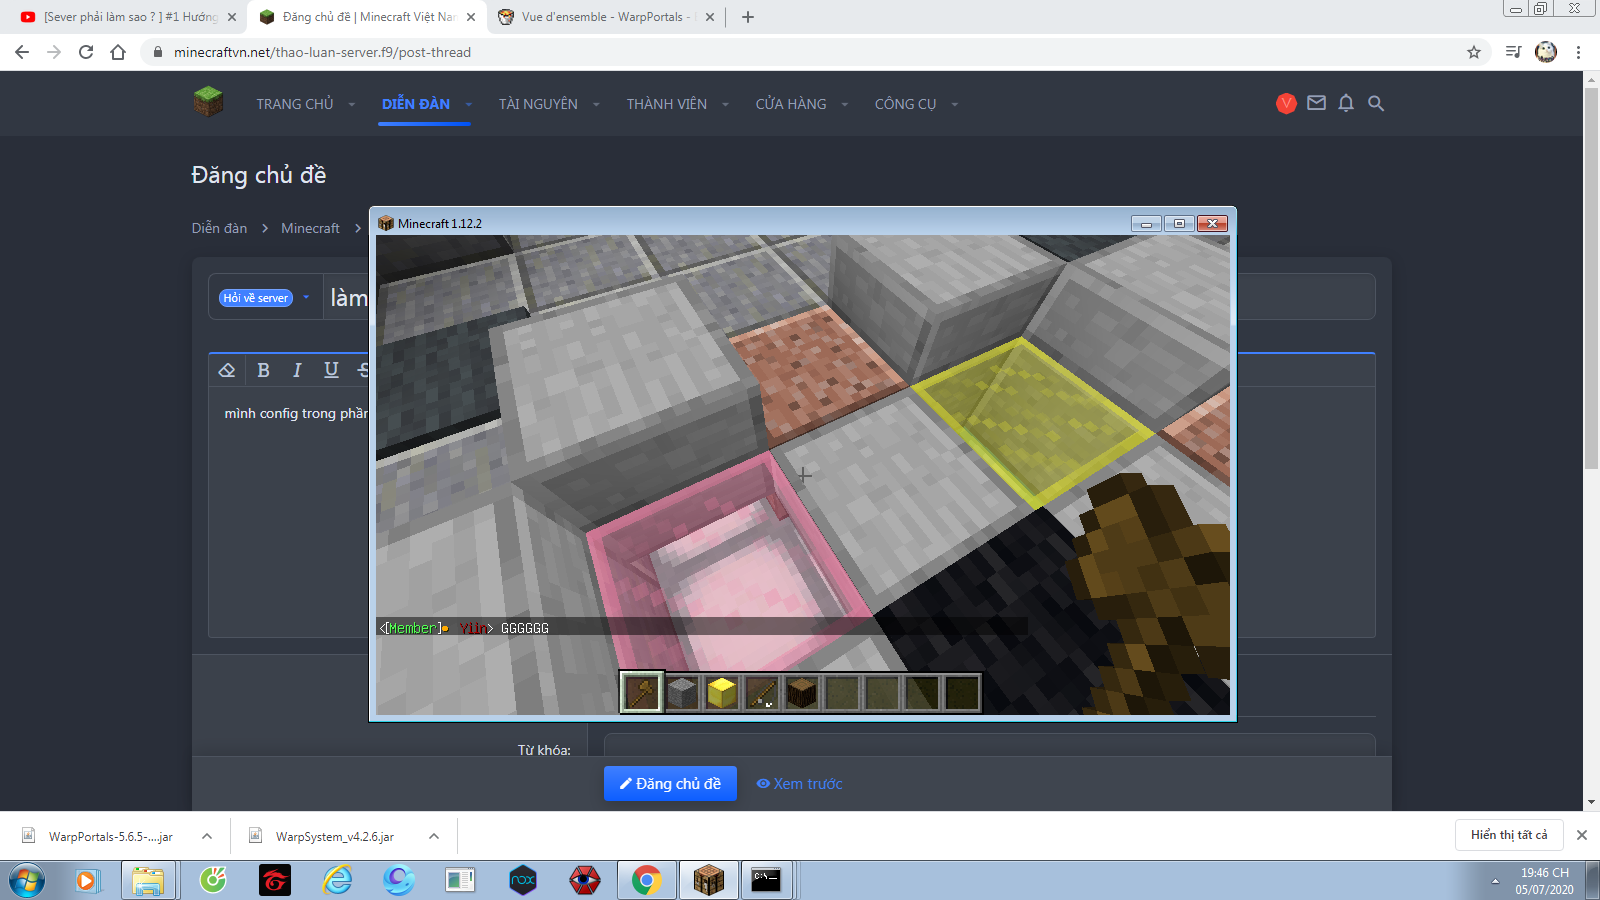Expand the TÀI NGUYÊN dropdown arrow
The image size is (1600, 900).
pos(596,104)
